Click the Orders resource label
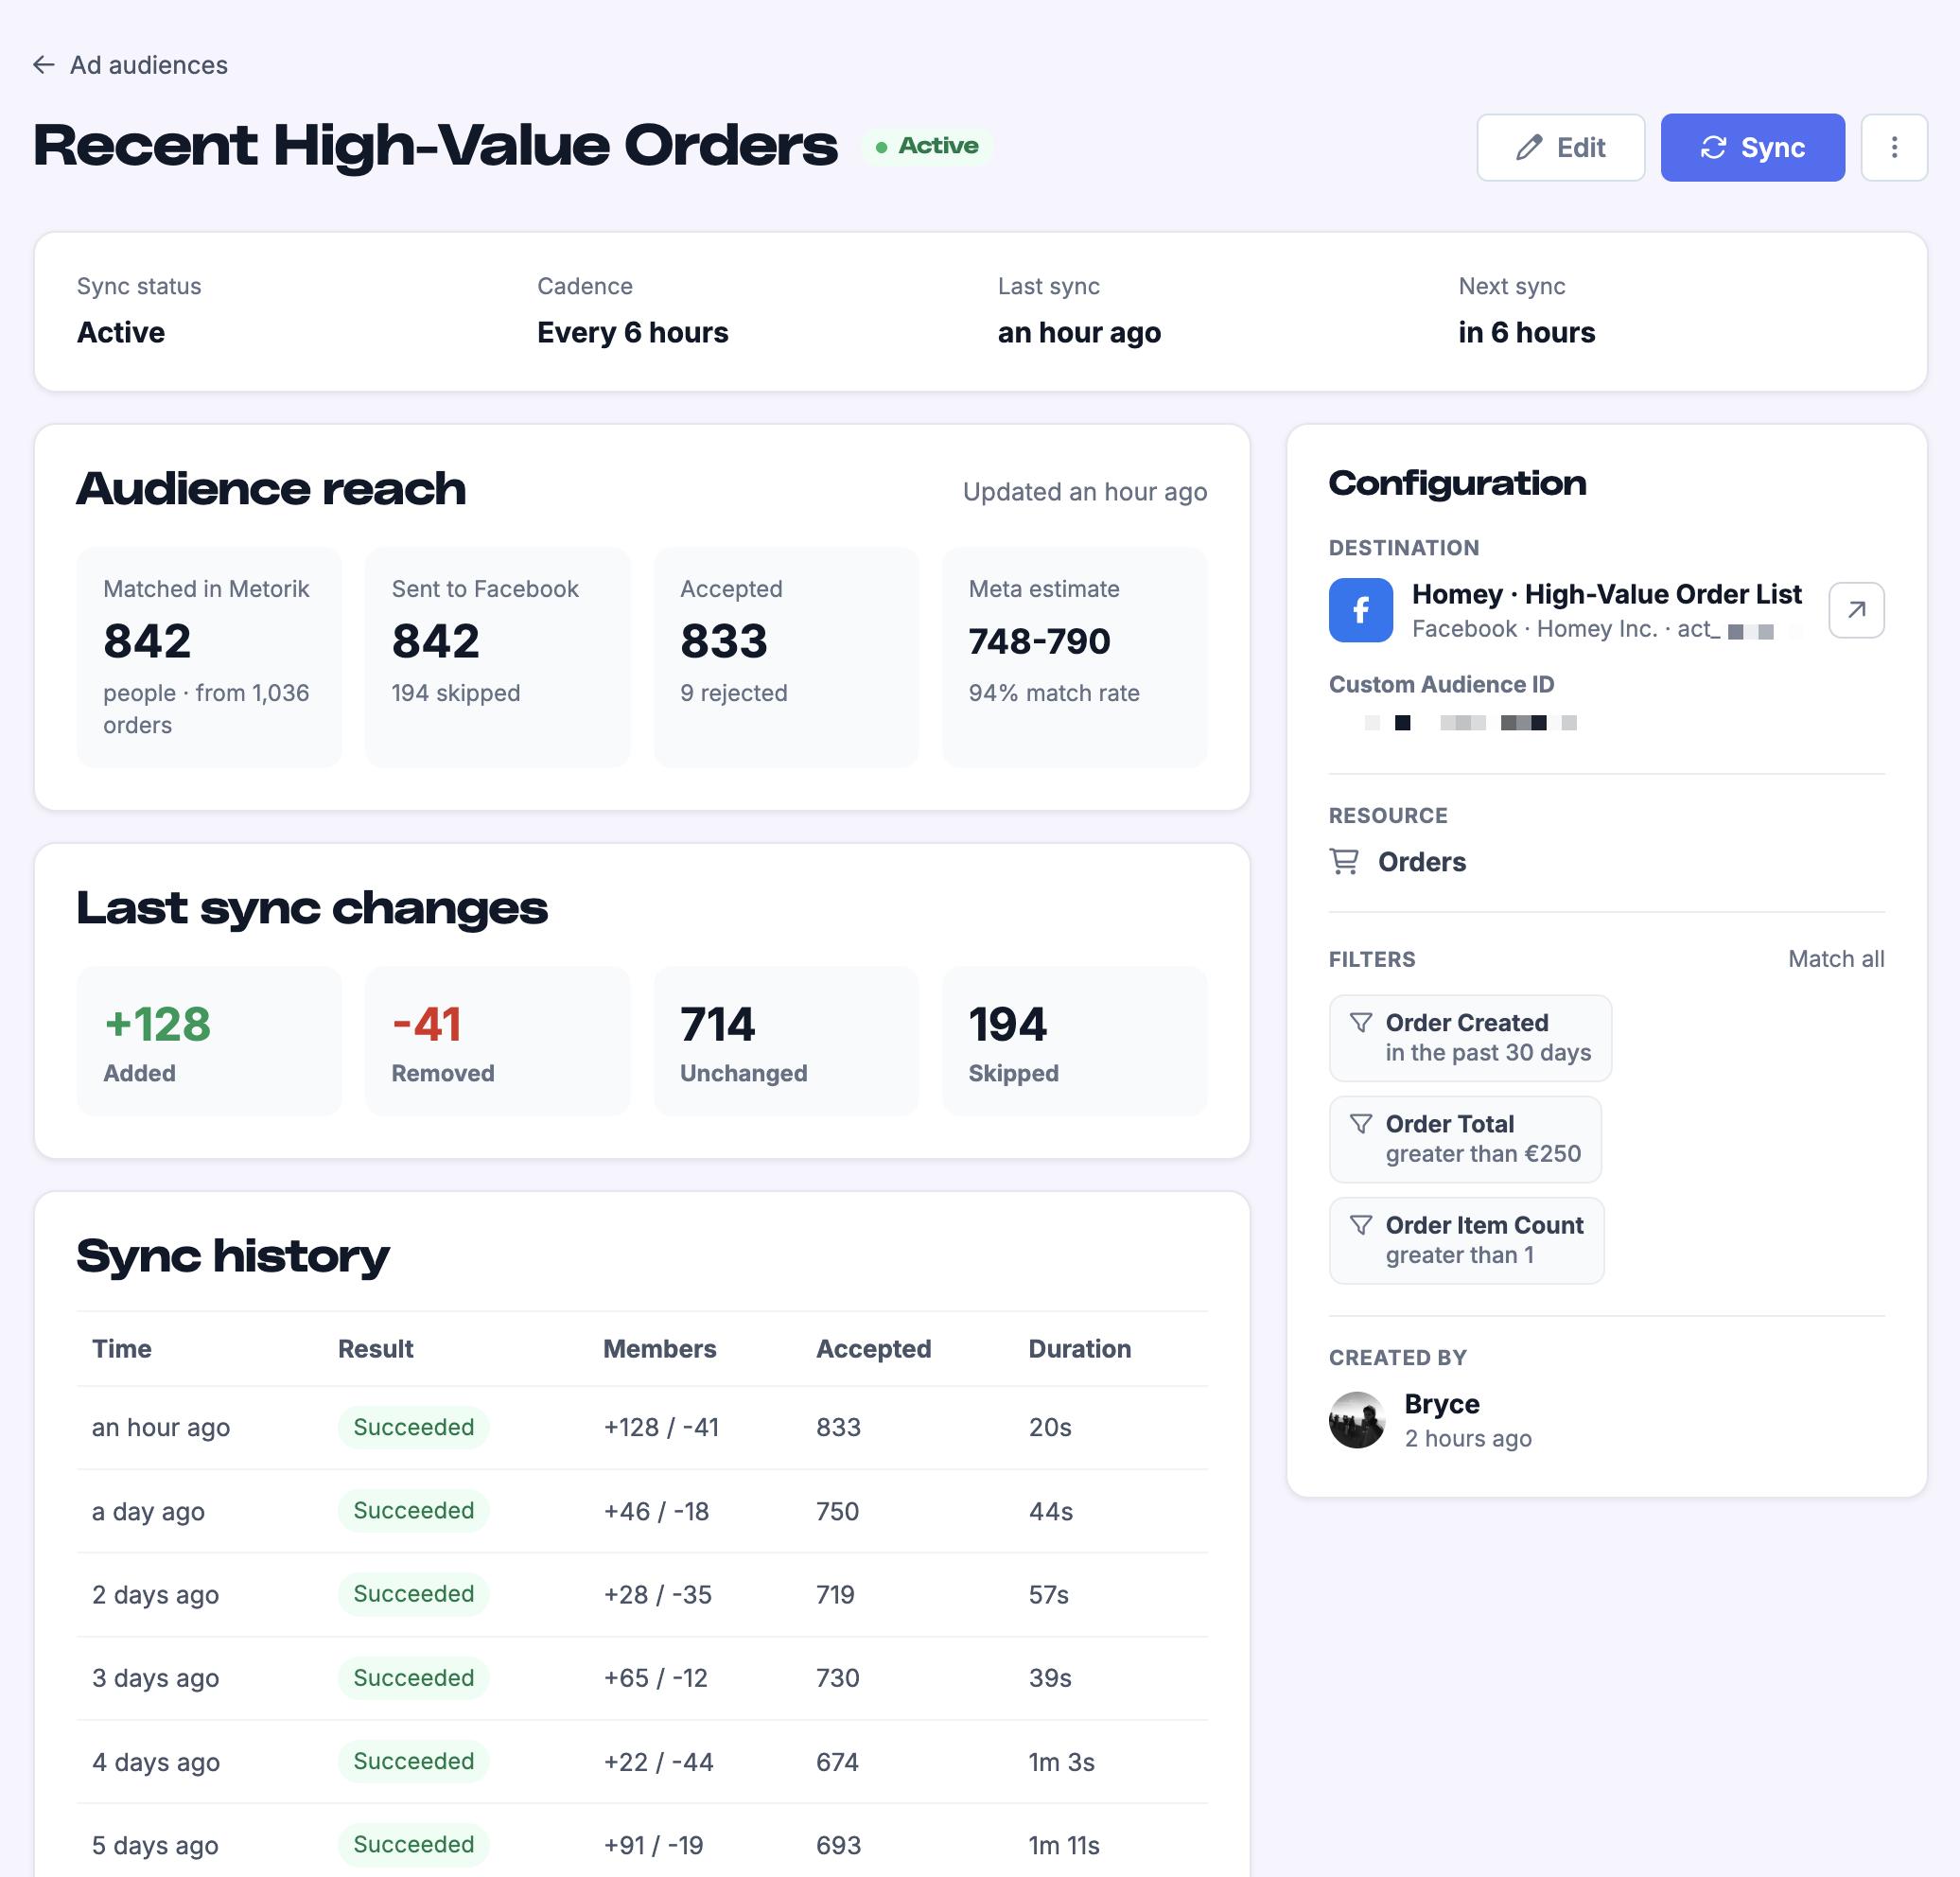 [1422, 862]
